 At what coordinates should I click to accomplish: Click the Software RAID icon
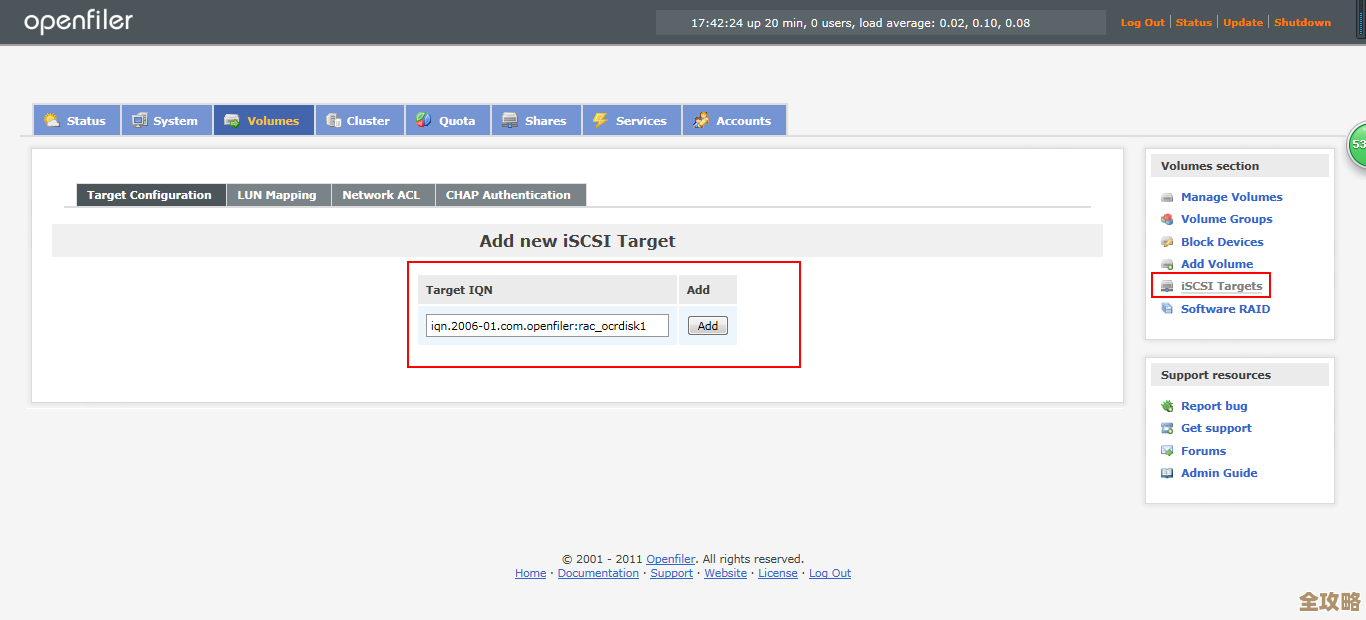1166,309
